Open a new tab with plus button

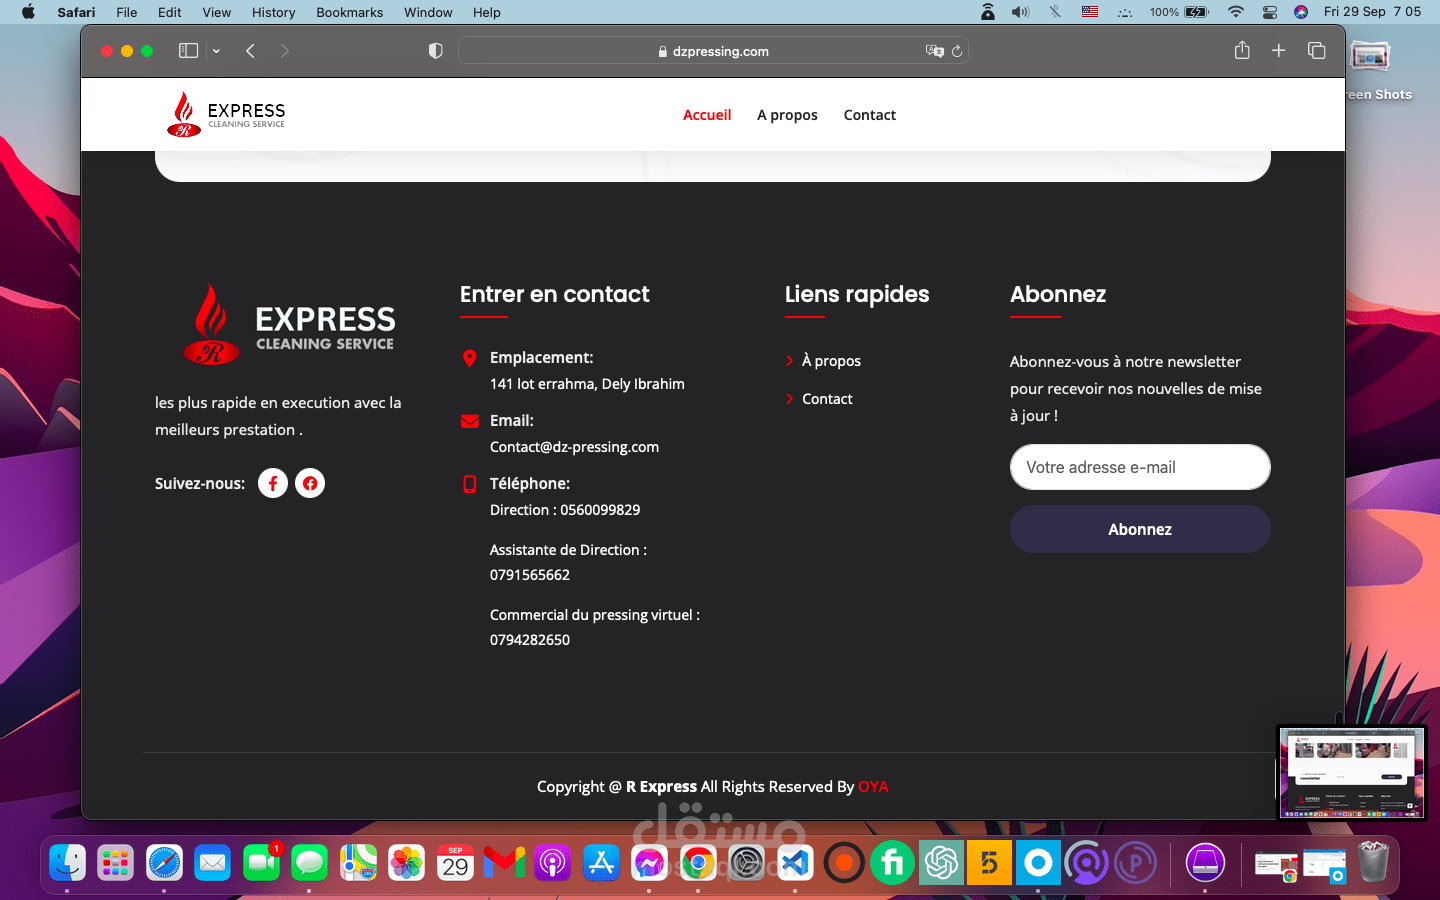coord(1278,50)
